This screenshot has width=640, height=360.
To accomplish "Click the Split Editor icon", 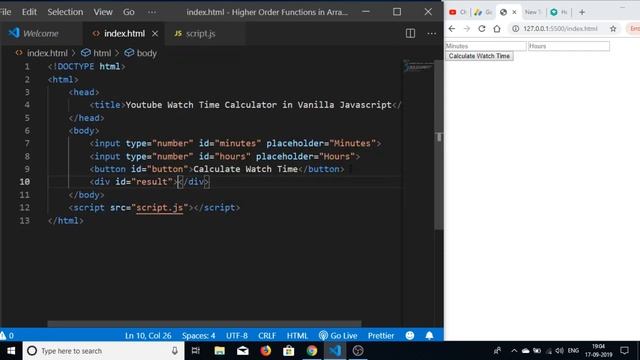I will [410, 33].
